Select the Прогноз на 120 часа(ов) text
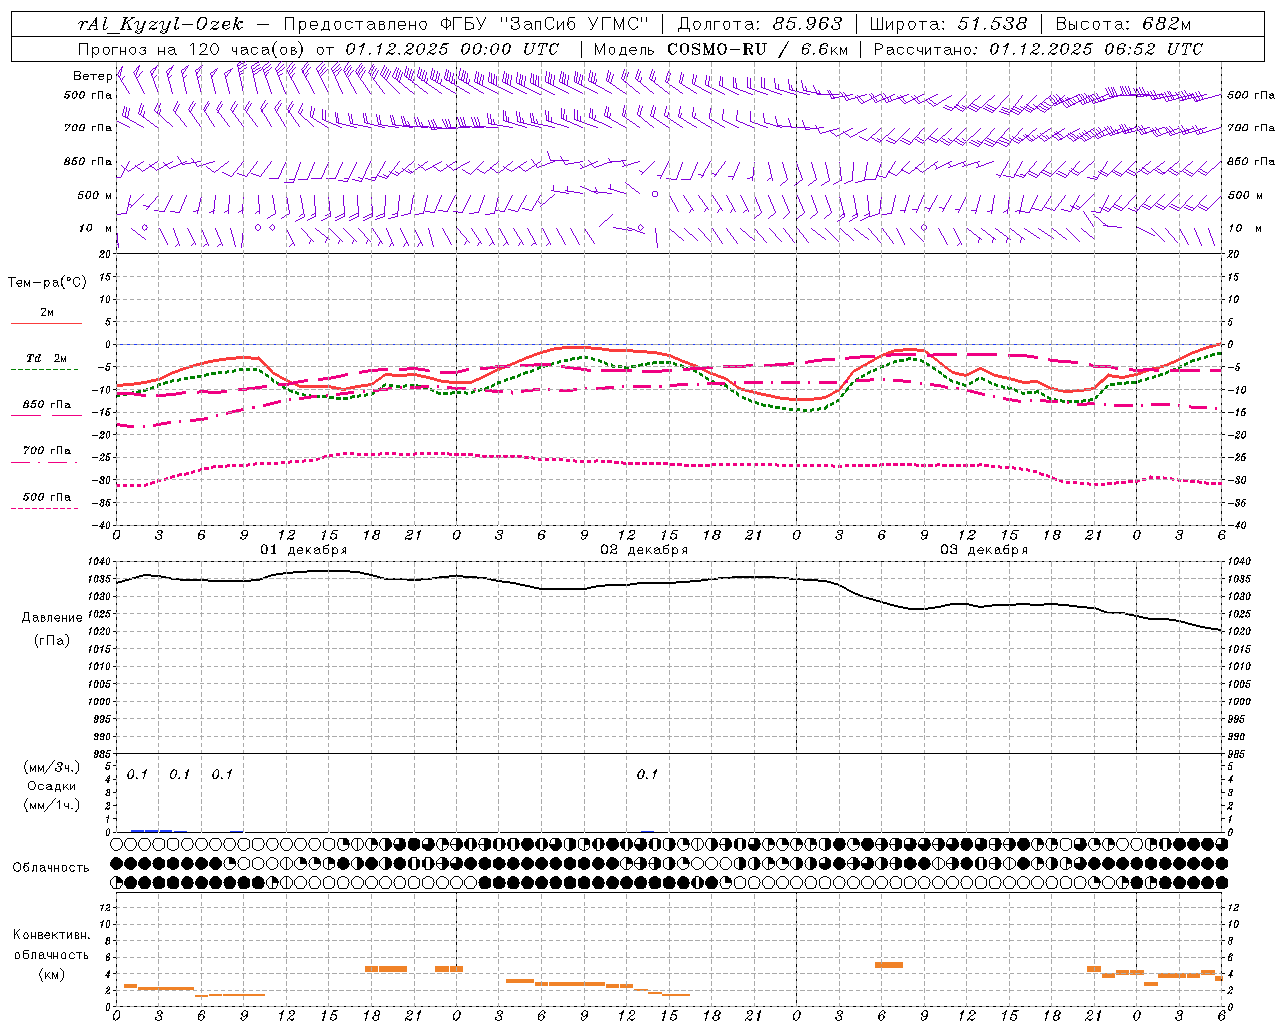Viewport: 1280px width, 1024px height. (193, 49)
